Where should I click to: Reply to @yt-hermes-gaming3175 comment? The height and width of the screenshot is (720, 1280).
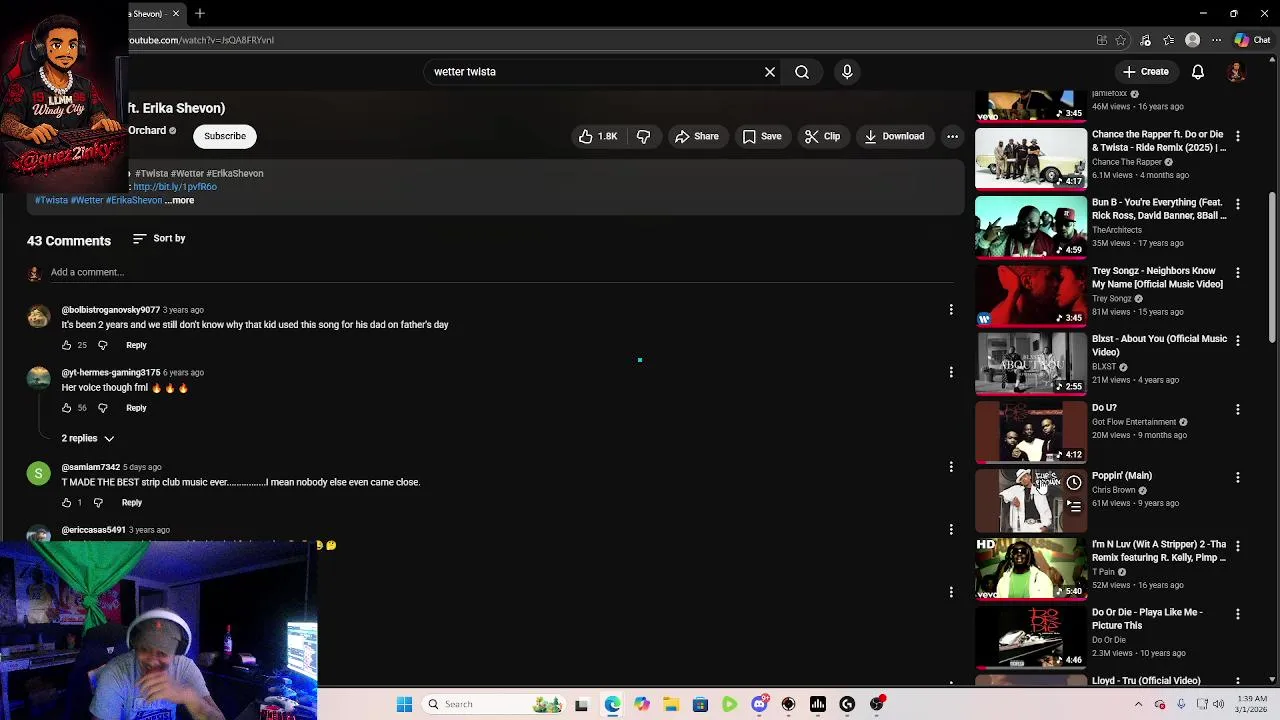[x=136, y=408]
